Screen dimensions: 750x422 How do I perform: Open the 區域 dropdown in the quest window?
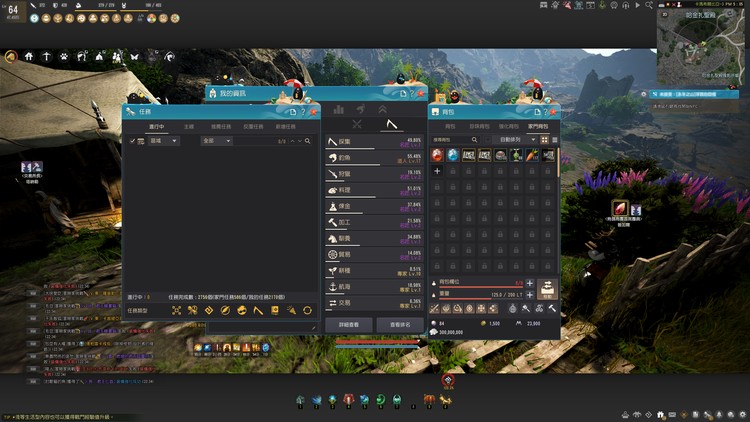(164, 141)
